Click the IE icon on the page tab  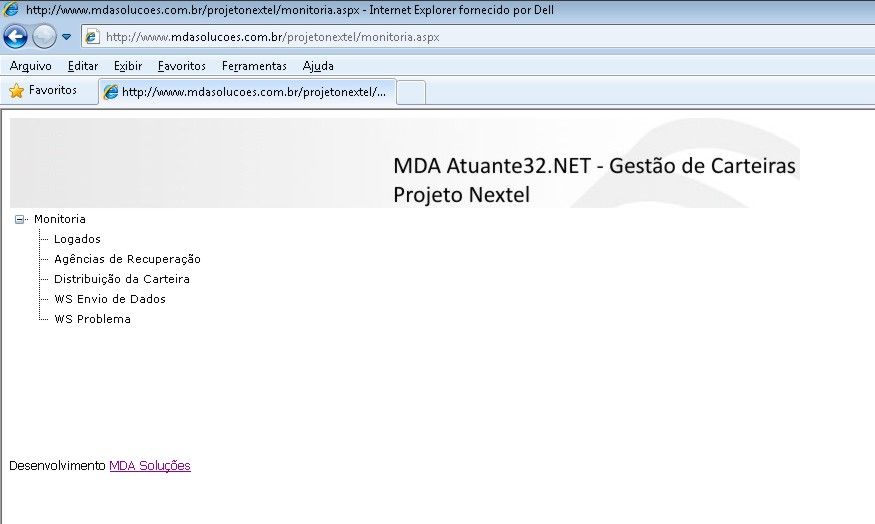[x=111, y=92]
